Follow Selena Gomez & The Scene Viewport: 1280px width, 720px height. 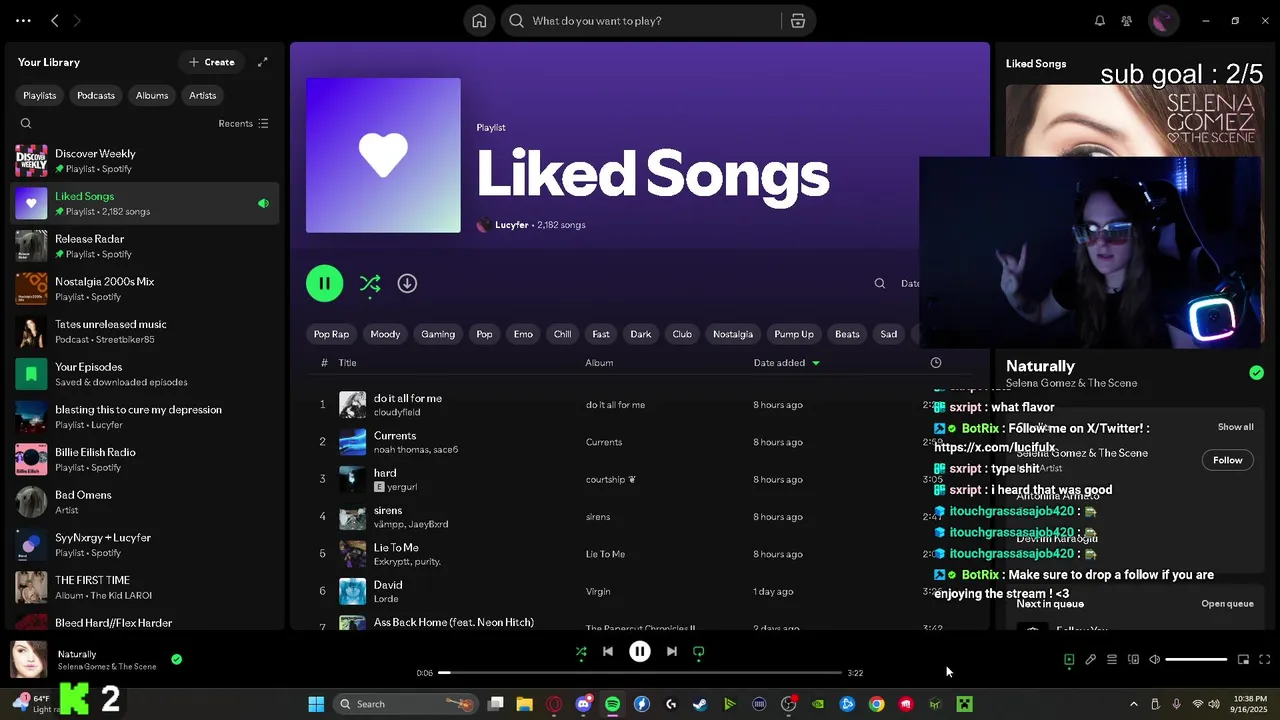(x=1227, y=460)
